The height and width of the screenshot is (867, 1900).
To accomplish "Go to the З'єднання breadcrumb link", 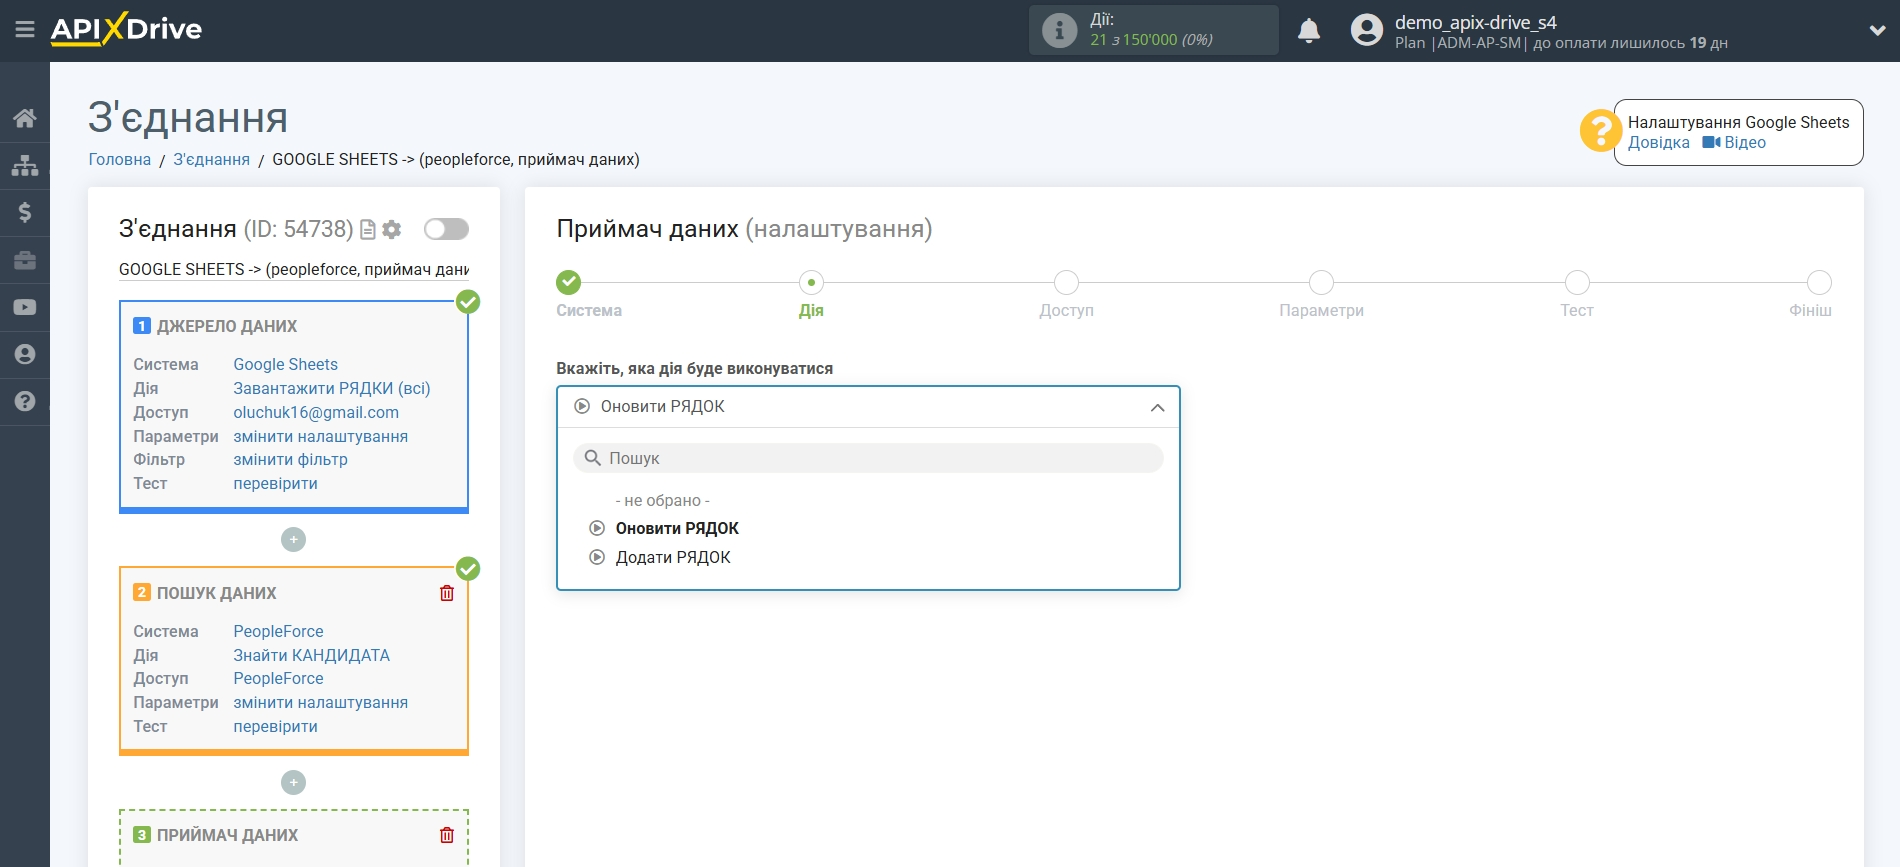I will pyautogui.click(x=212, y=159).
